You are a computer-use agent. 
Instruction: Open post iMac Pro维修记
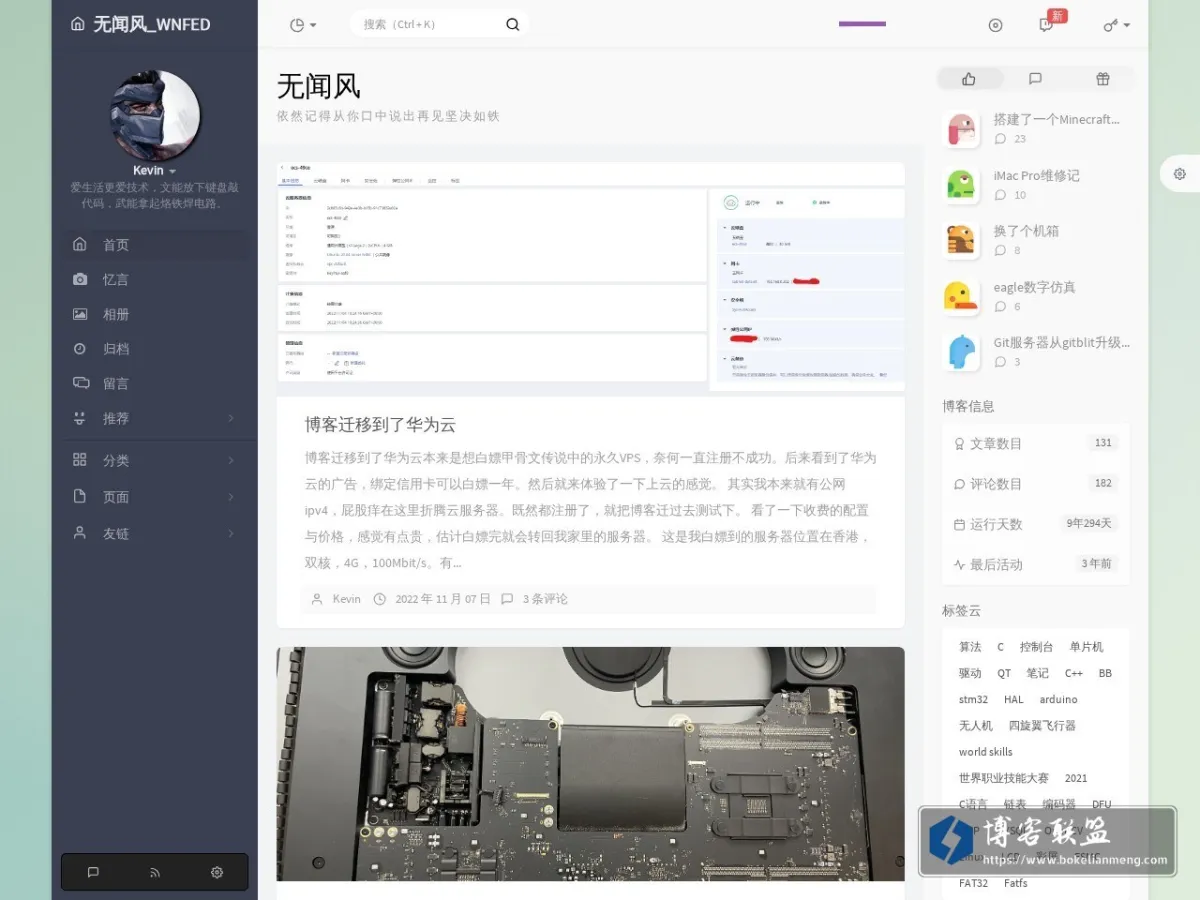pos(1036,175)
